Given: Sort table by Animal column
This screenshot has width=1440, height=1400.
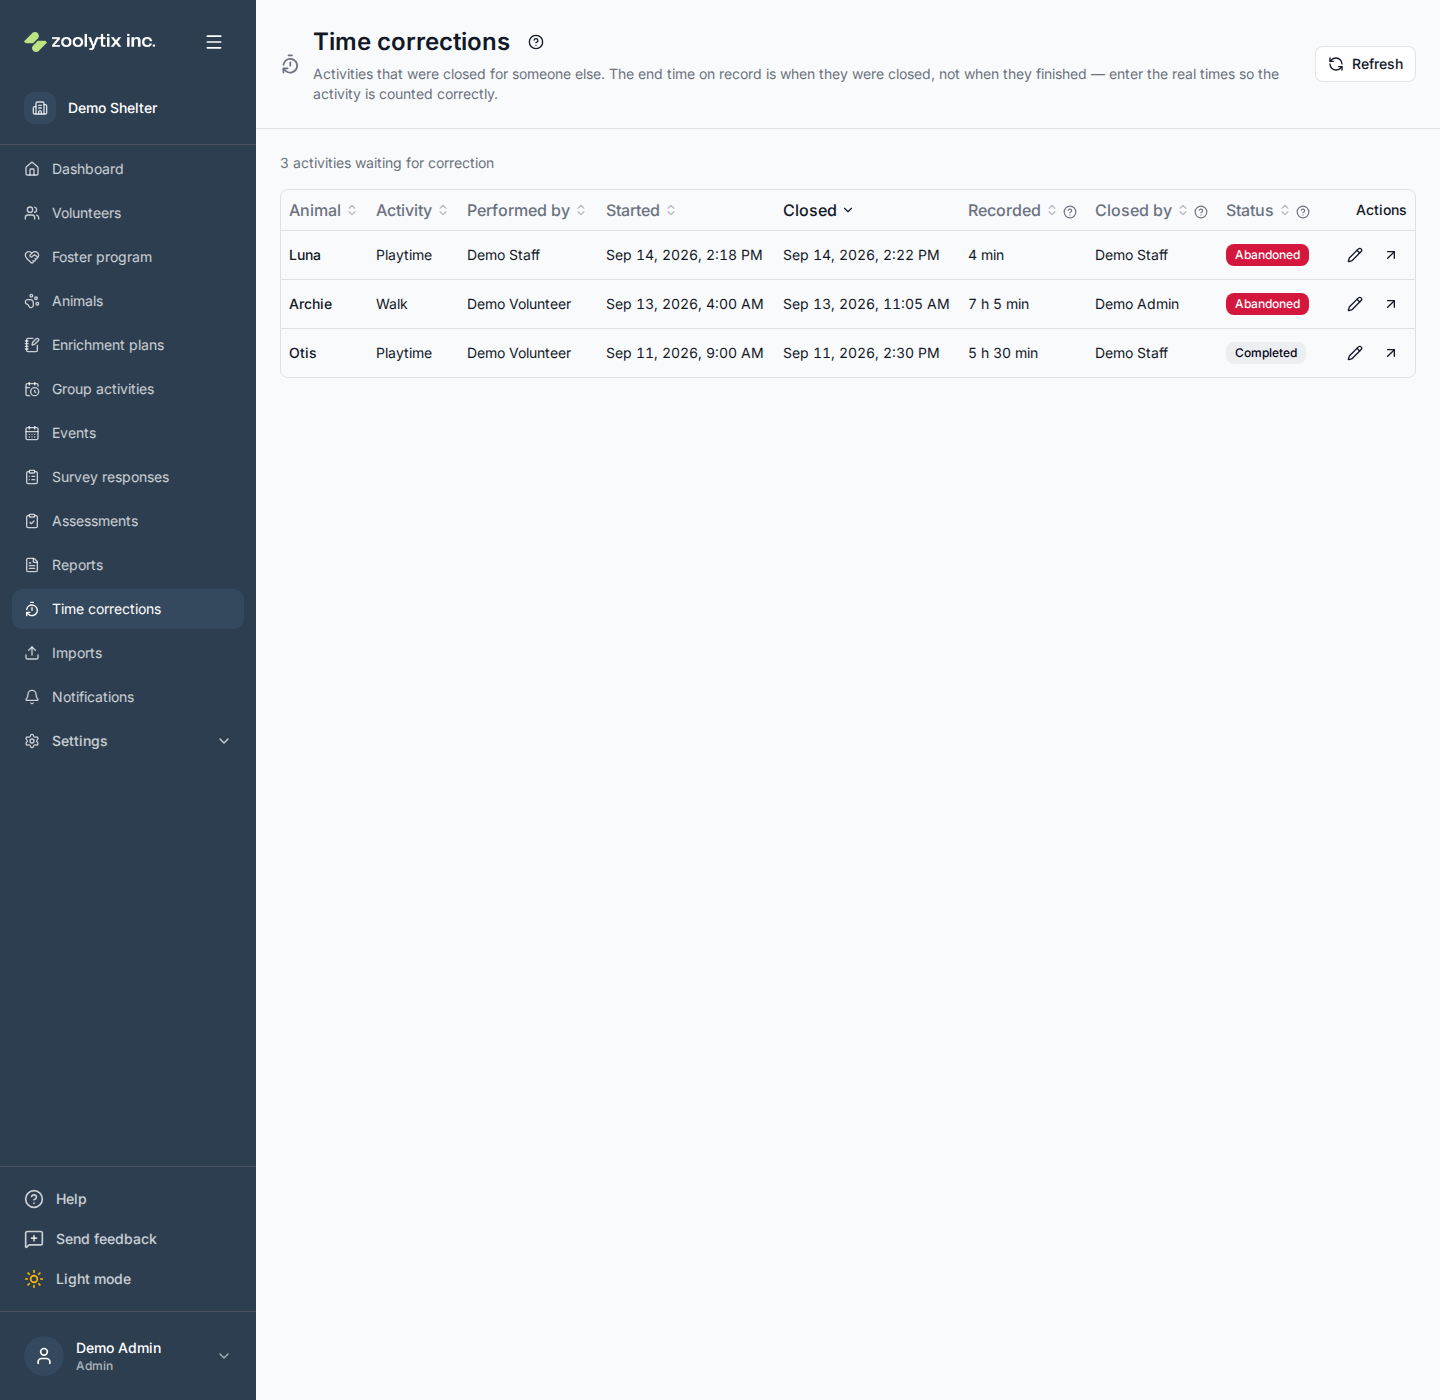Looking at the screenshot, I should pyautogui.click(x=322, y=210).
